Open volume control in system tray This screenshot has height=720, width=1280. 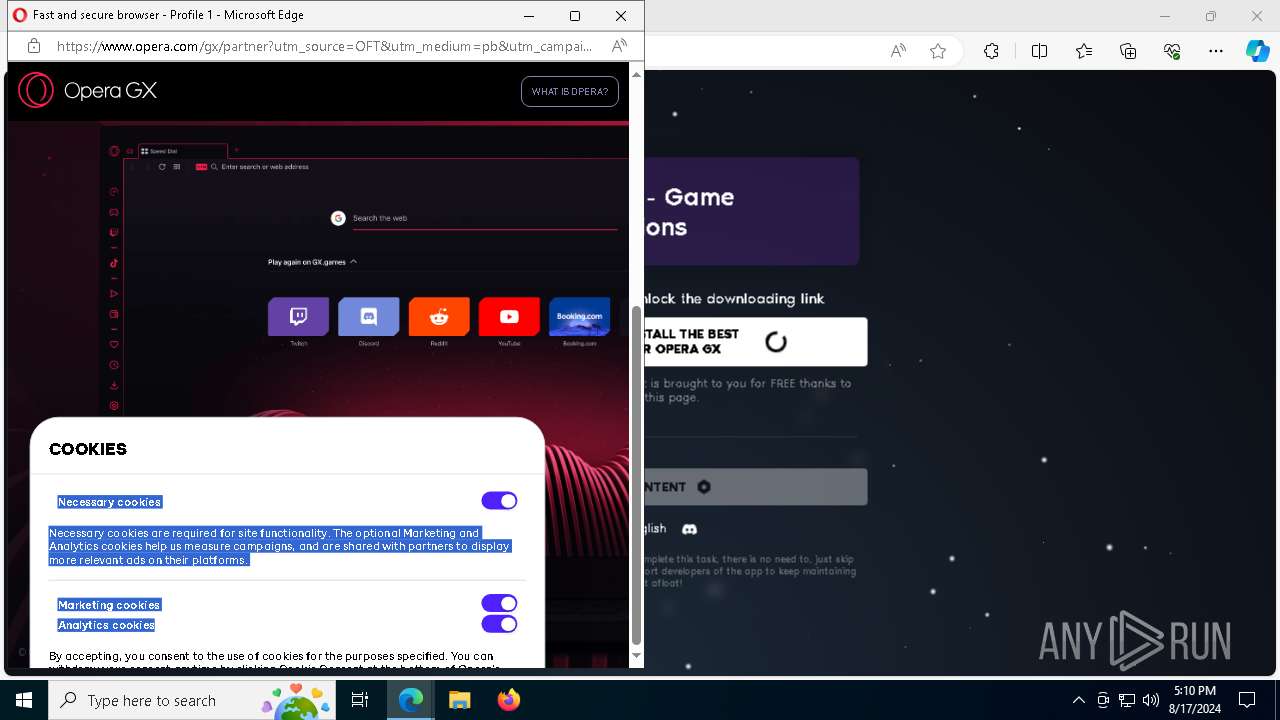pos(1150,700)
